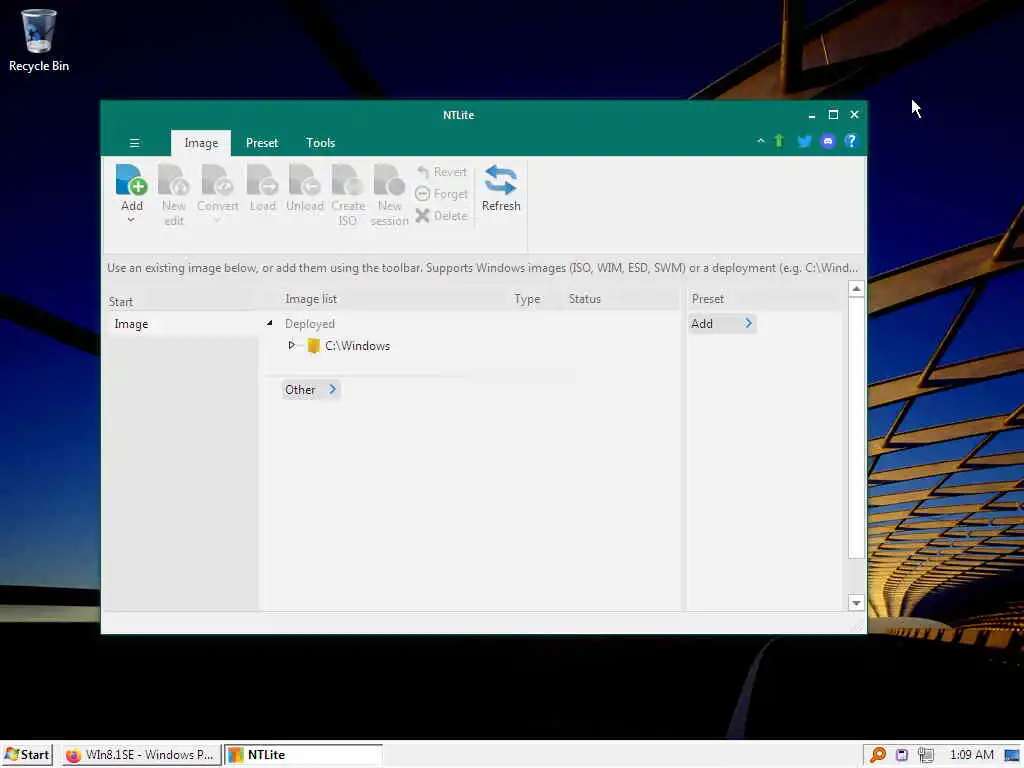Open the Twitter bird icon link
The height and width of the screenshot is (768, 1024).
[x=804, y=141]
